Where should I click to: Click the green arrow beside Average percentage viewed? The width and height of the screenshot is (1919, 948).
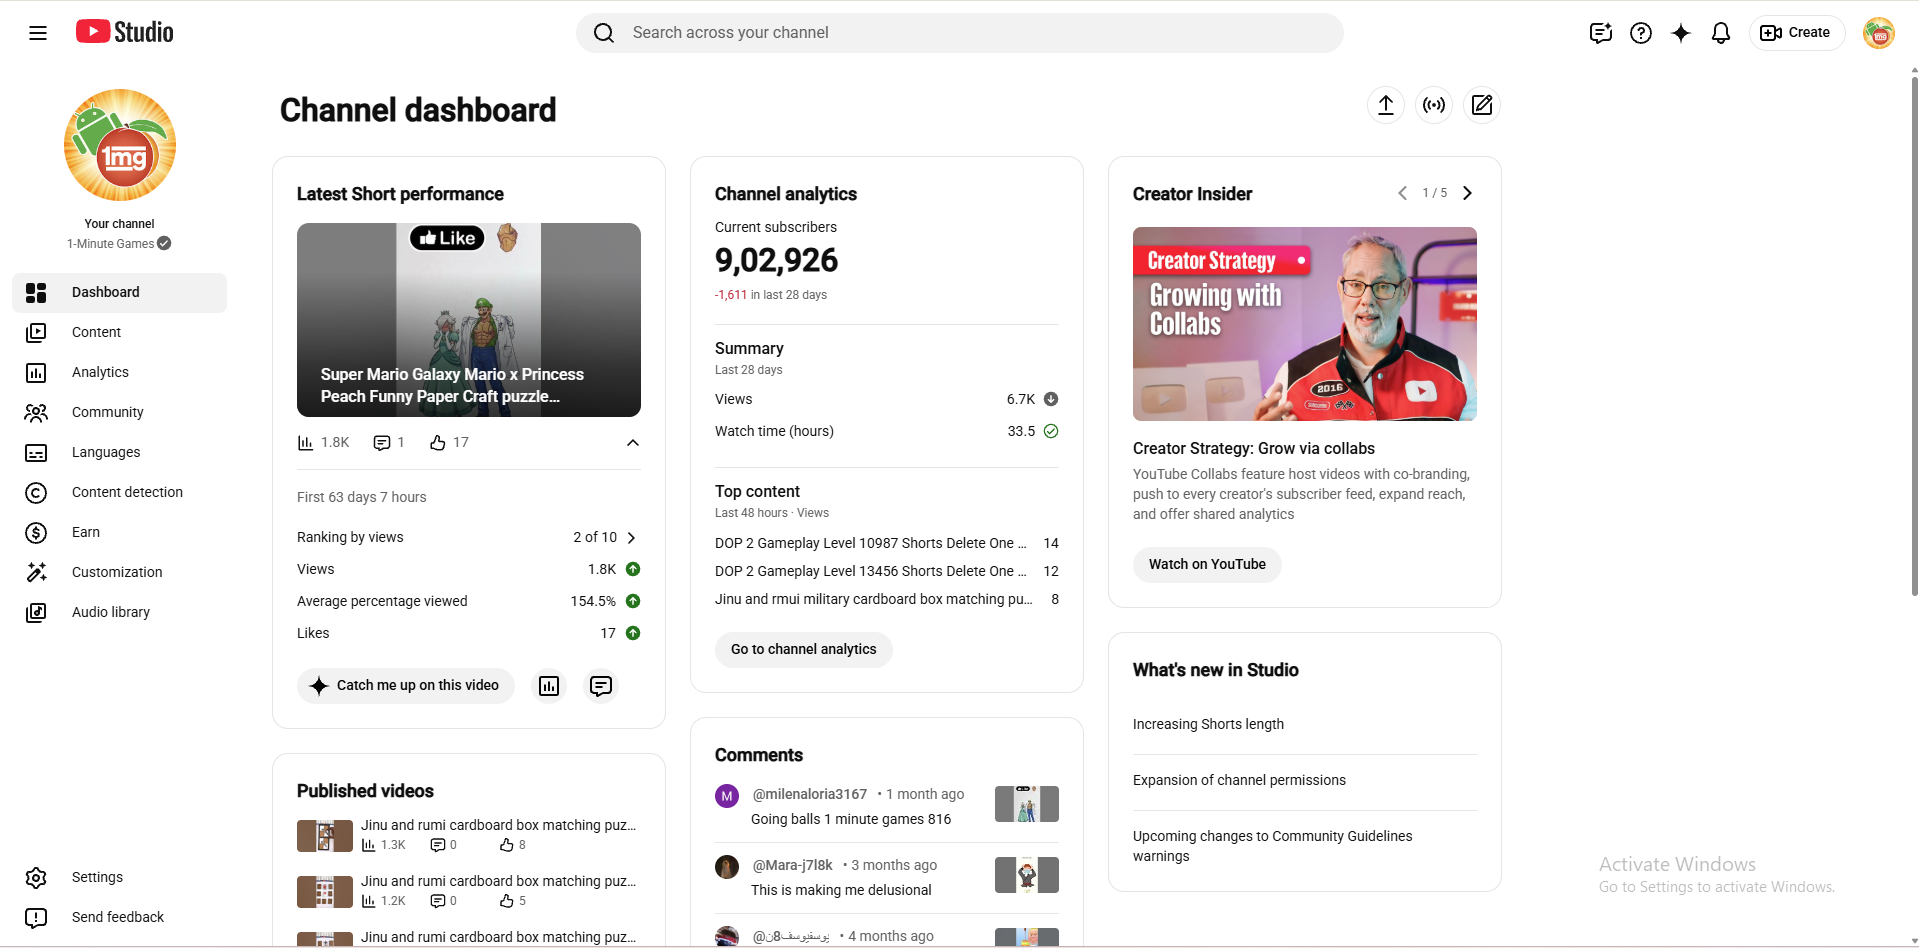pyautogui.click(x=633, y=601)
